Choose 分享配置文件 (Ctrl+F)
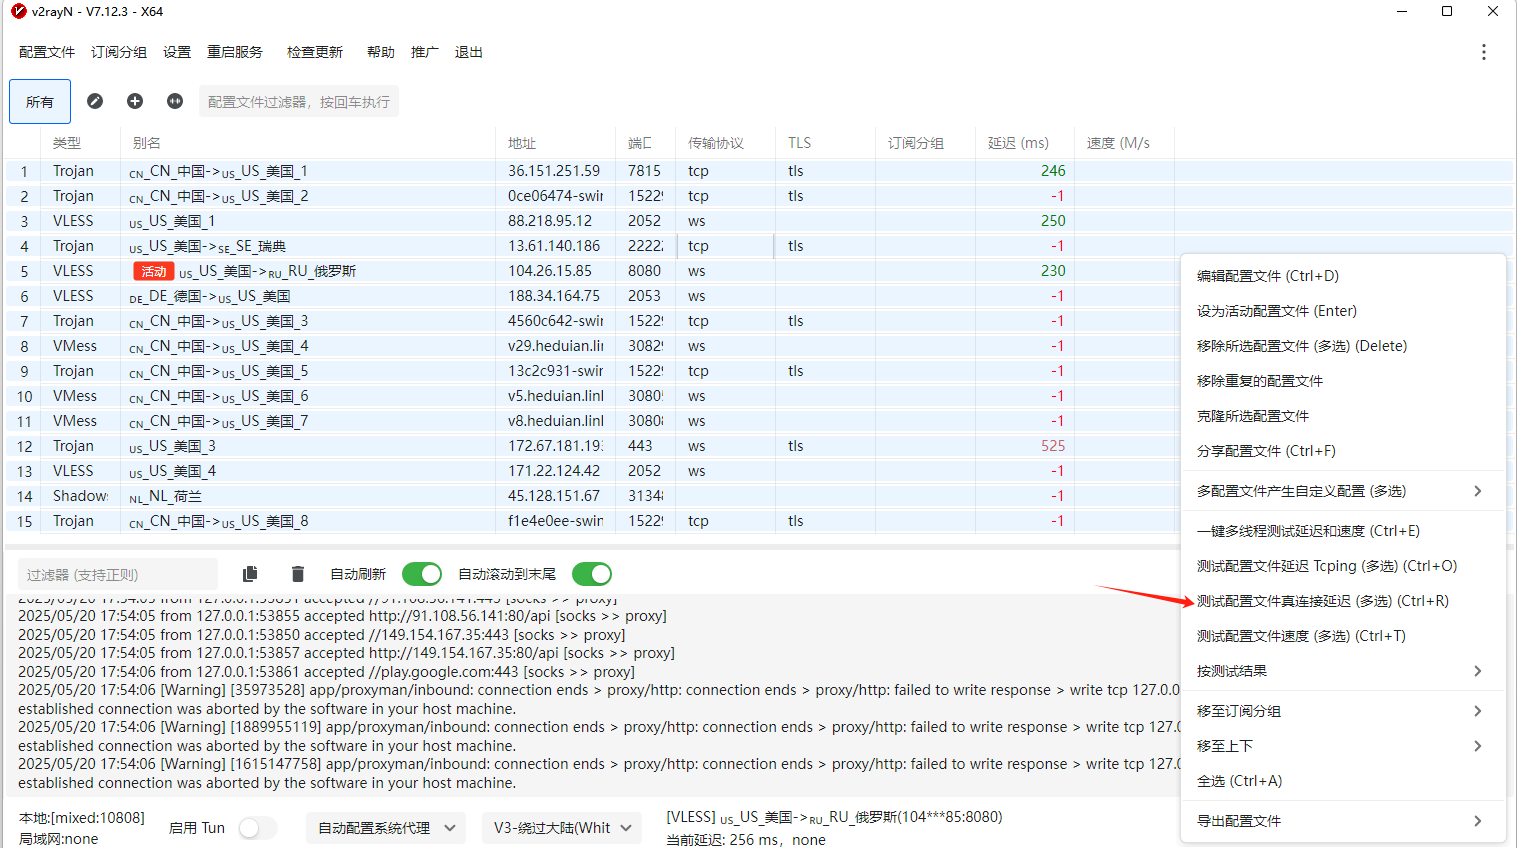 [1344, 451]
